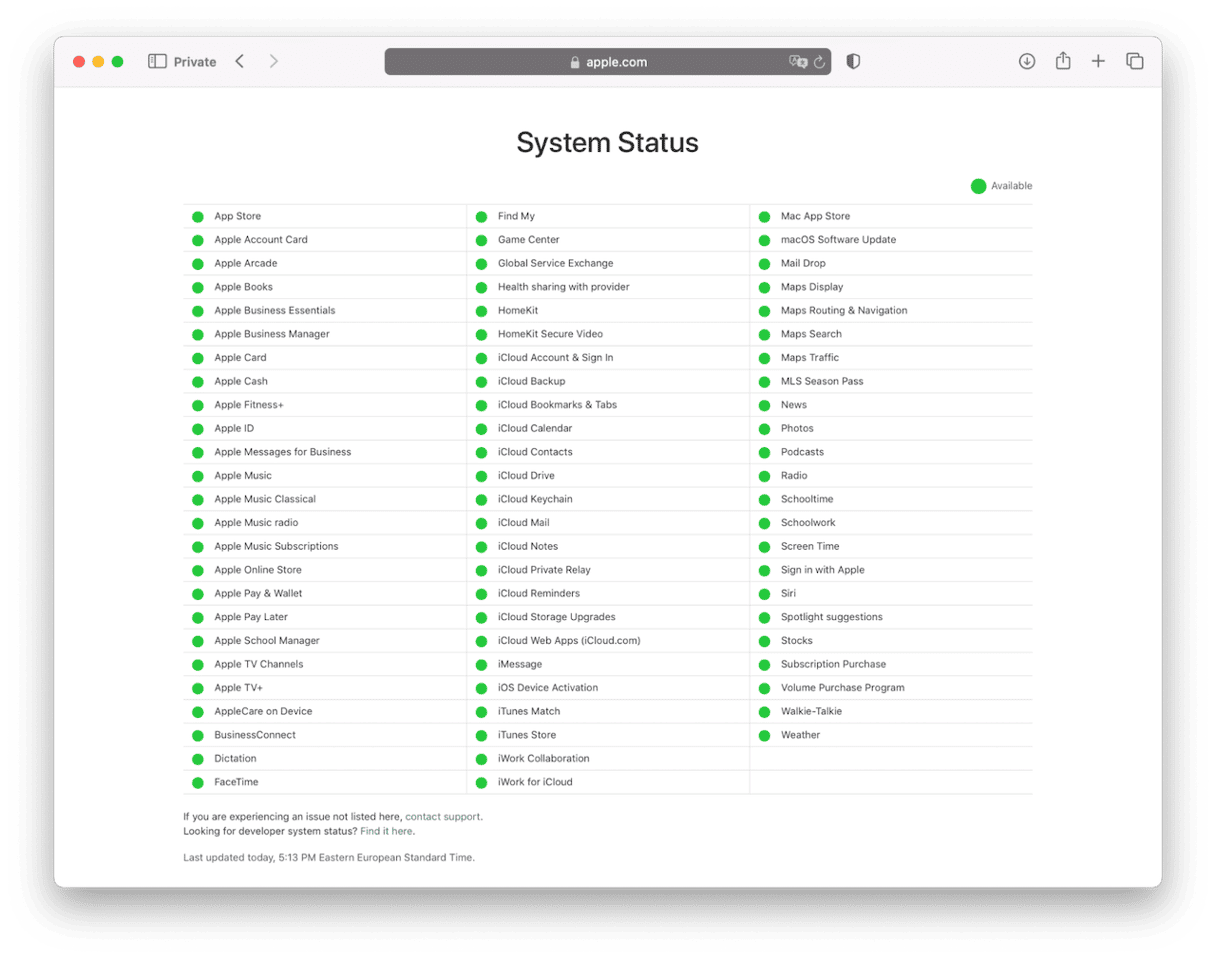Click iCloud Web Apps (iCloud.com) text
This screenshot has width=1216, height=959.
coord(569,640)
